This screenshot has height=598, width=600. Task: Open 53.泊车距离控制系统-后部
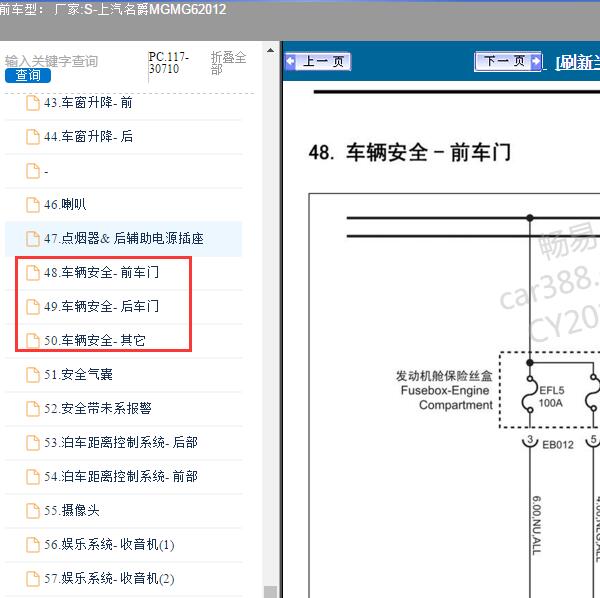pyautogui.click(x=121, y=443)
